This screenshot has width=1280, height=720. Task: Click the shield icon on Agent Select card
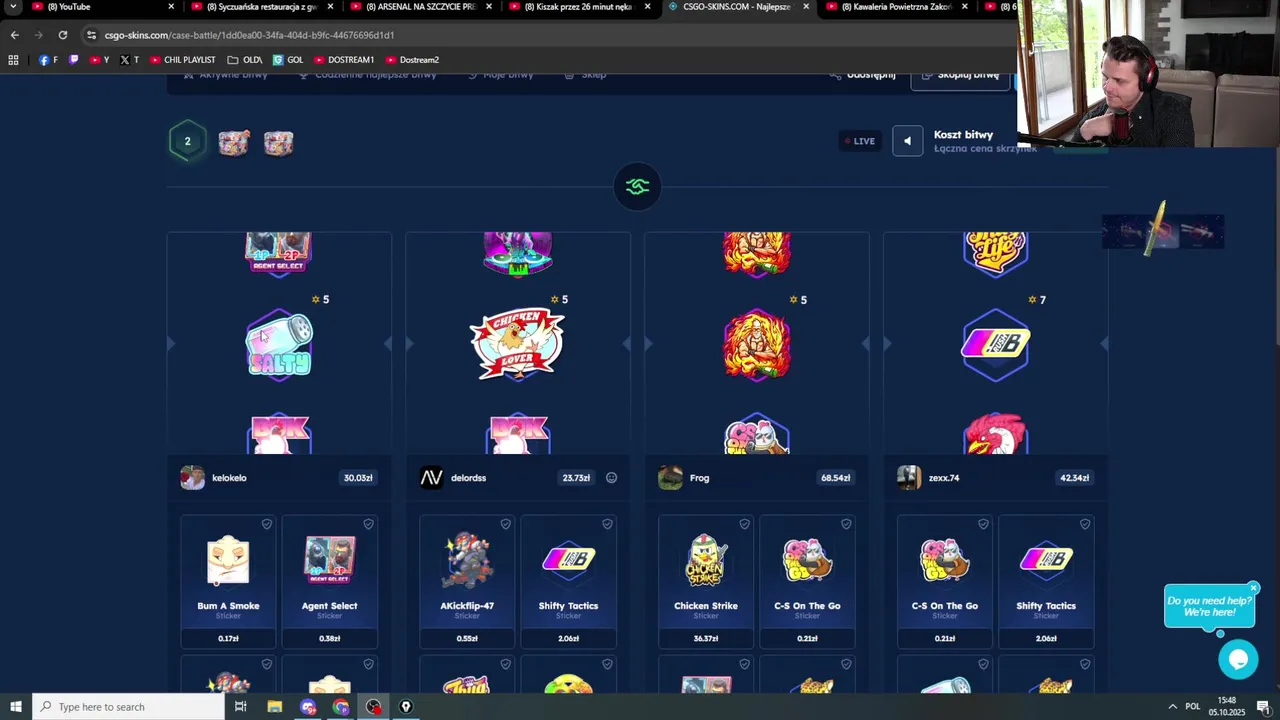click(x=368, y=524)
